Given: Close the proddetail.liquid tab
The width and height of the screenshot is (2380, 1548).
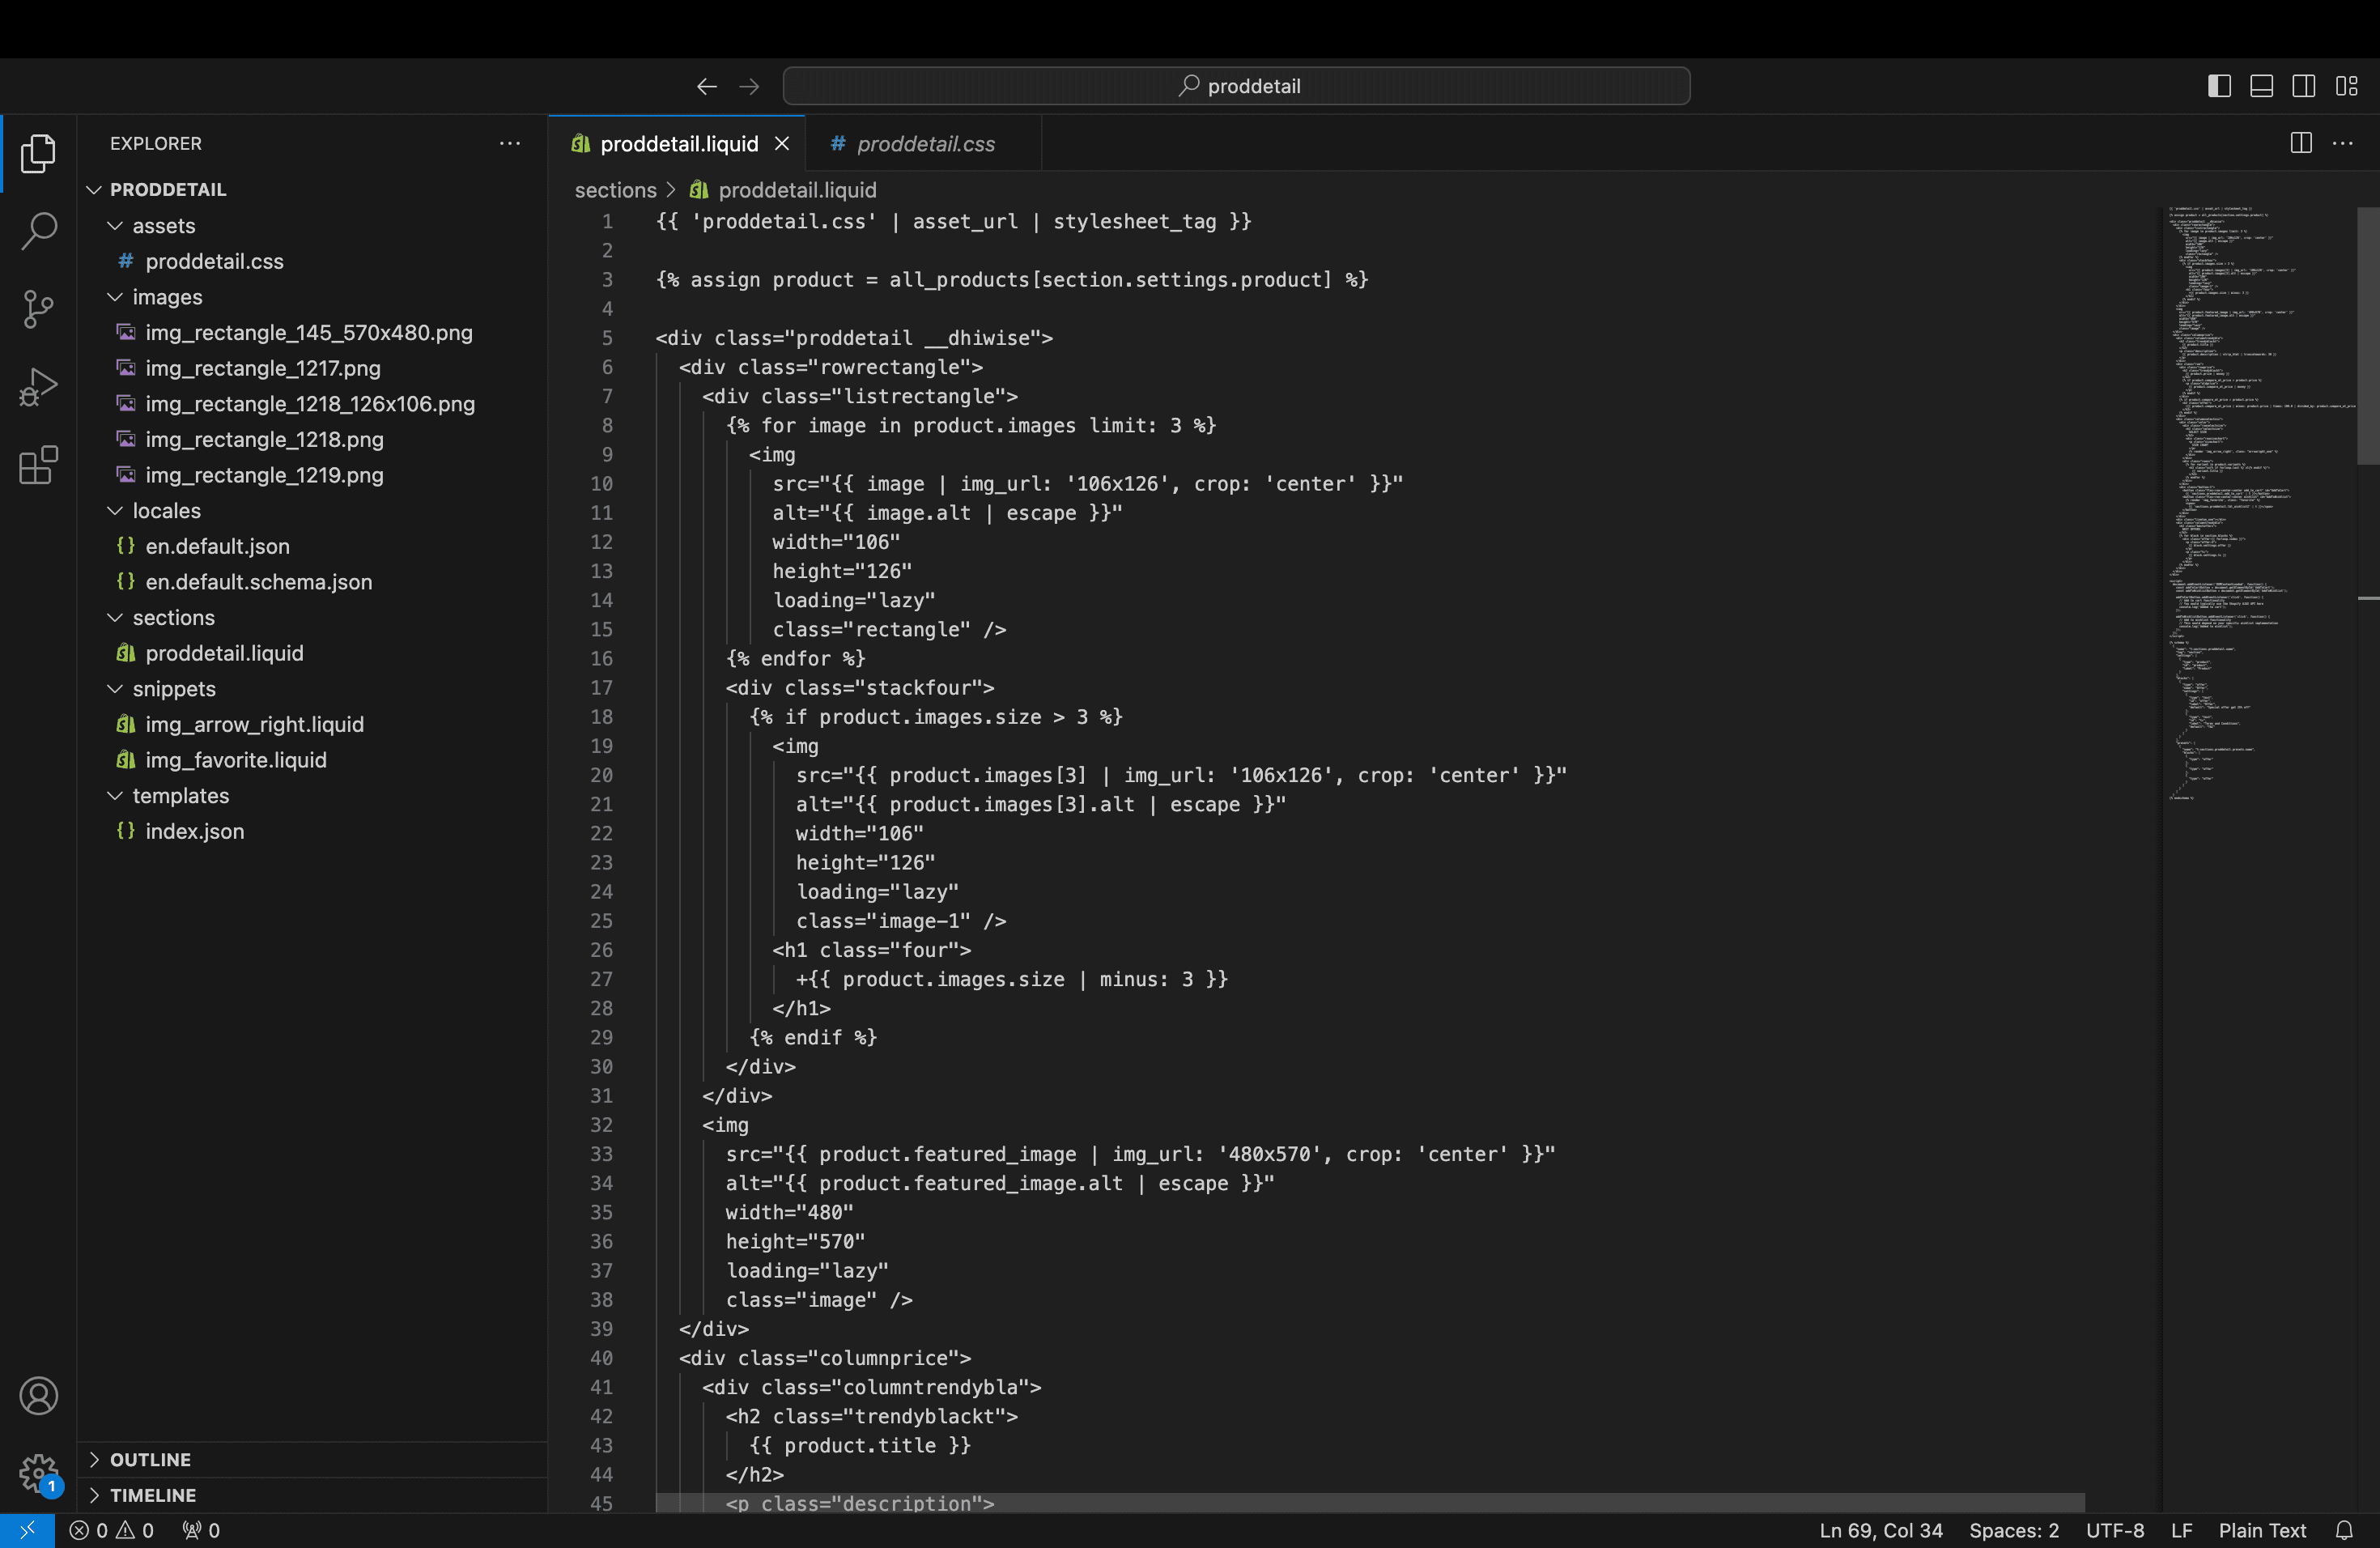Looking at the screenshot, I should (x=782, y=144).
